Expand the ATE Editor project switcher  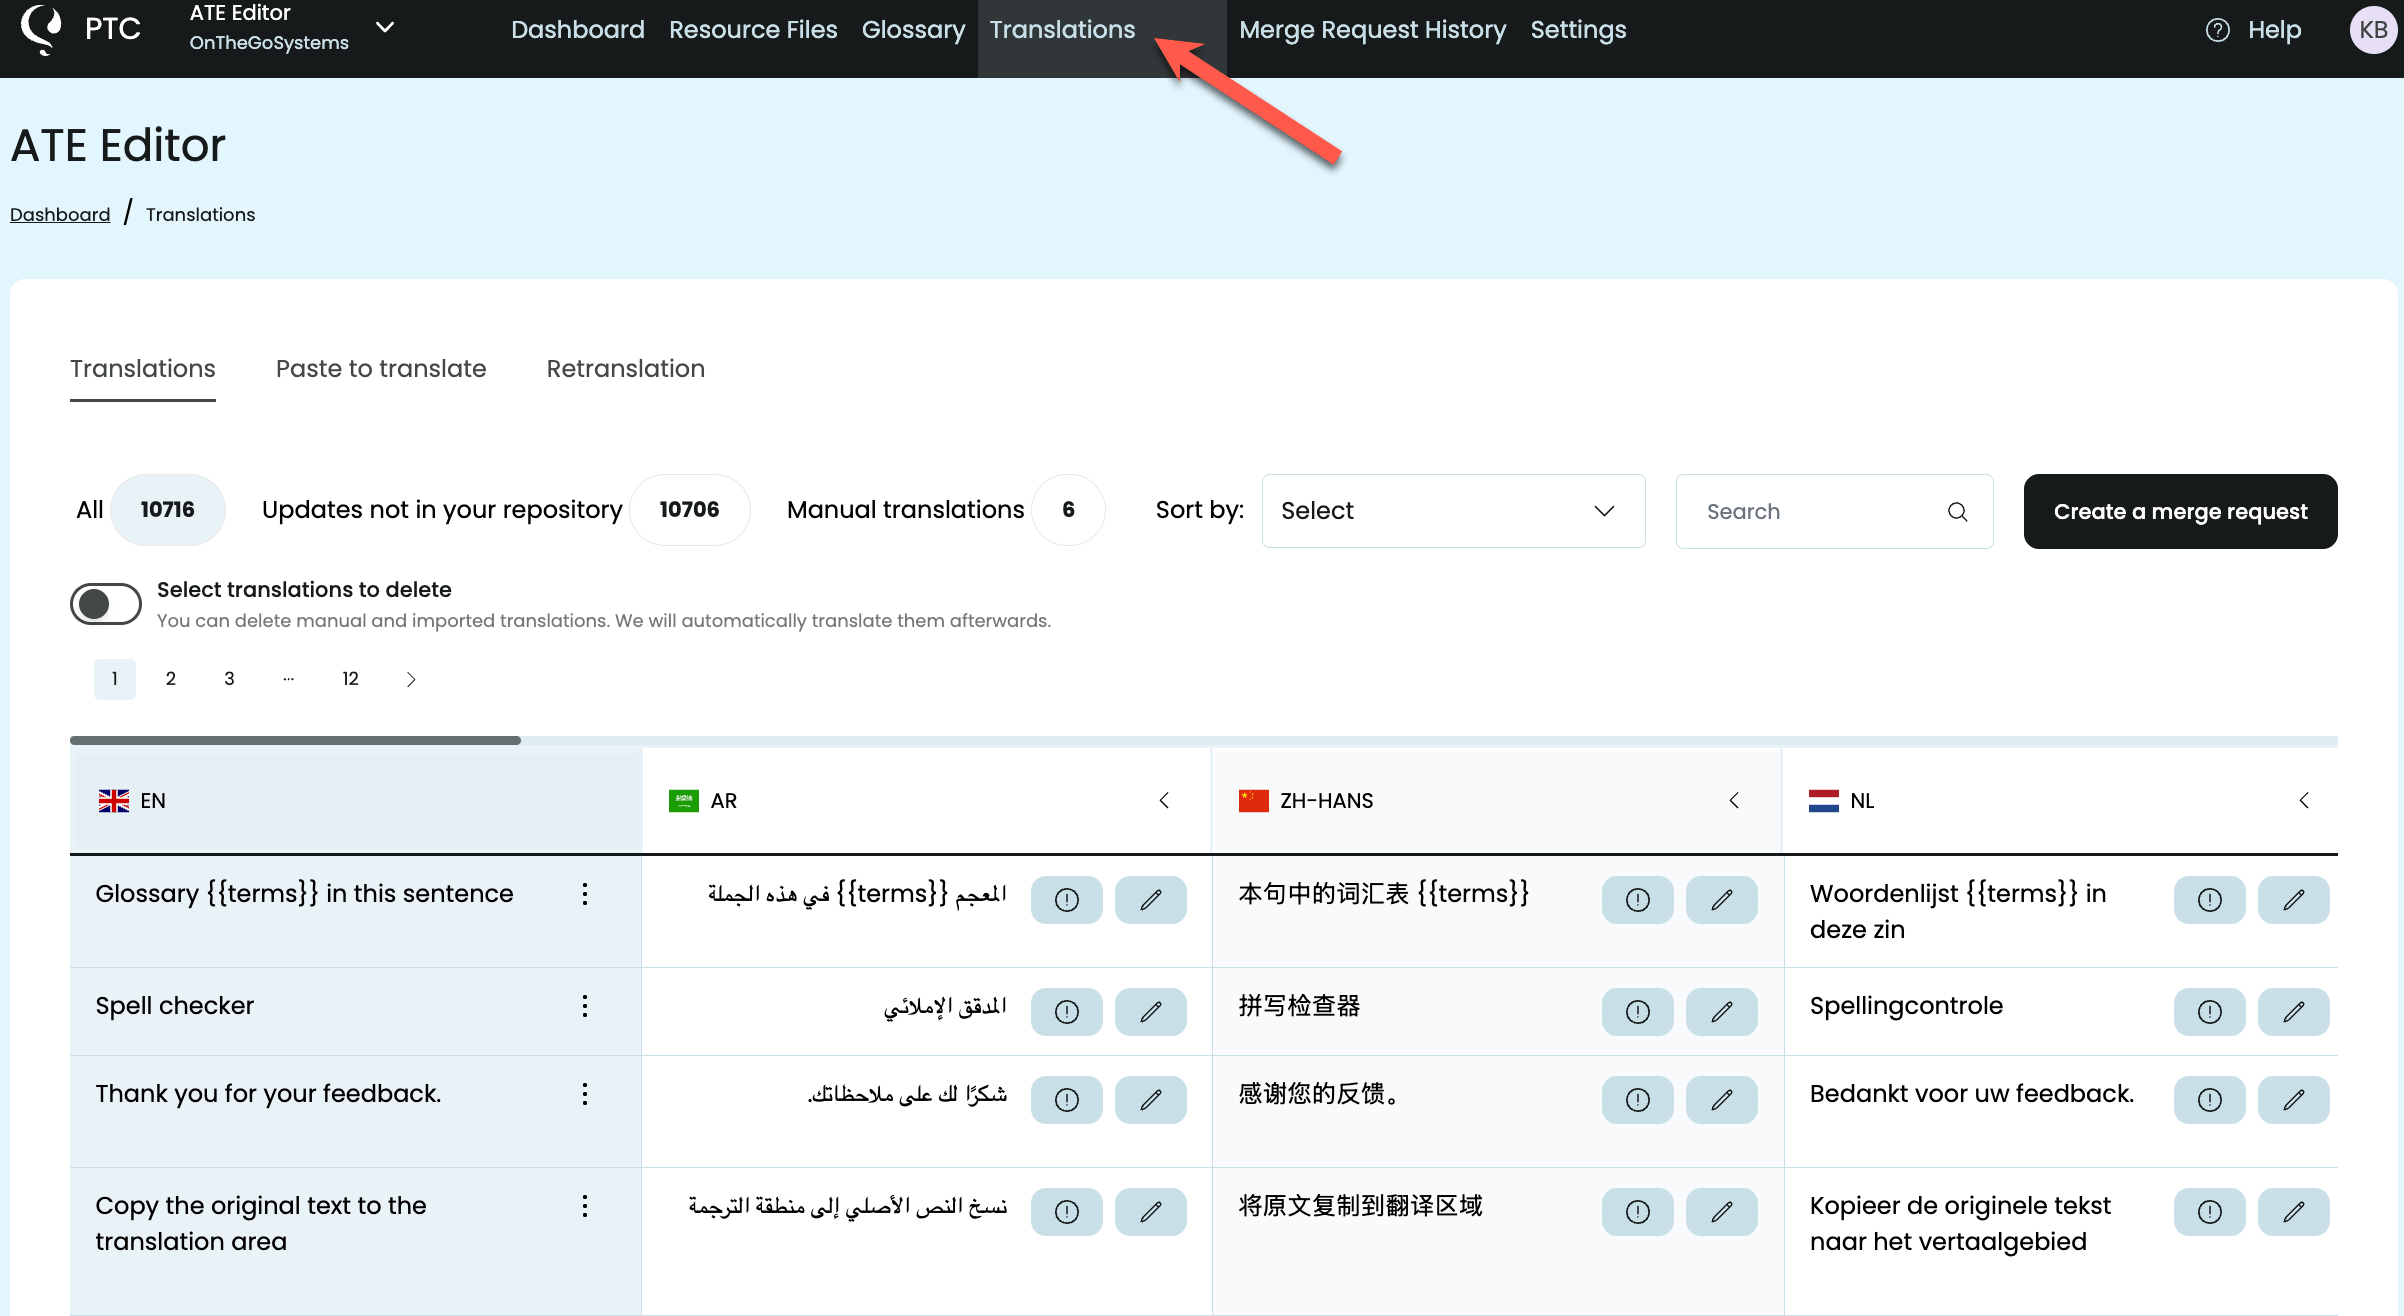coord(384,28)
